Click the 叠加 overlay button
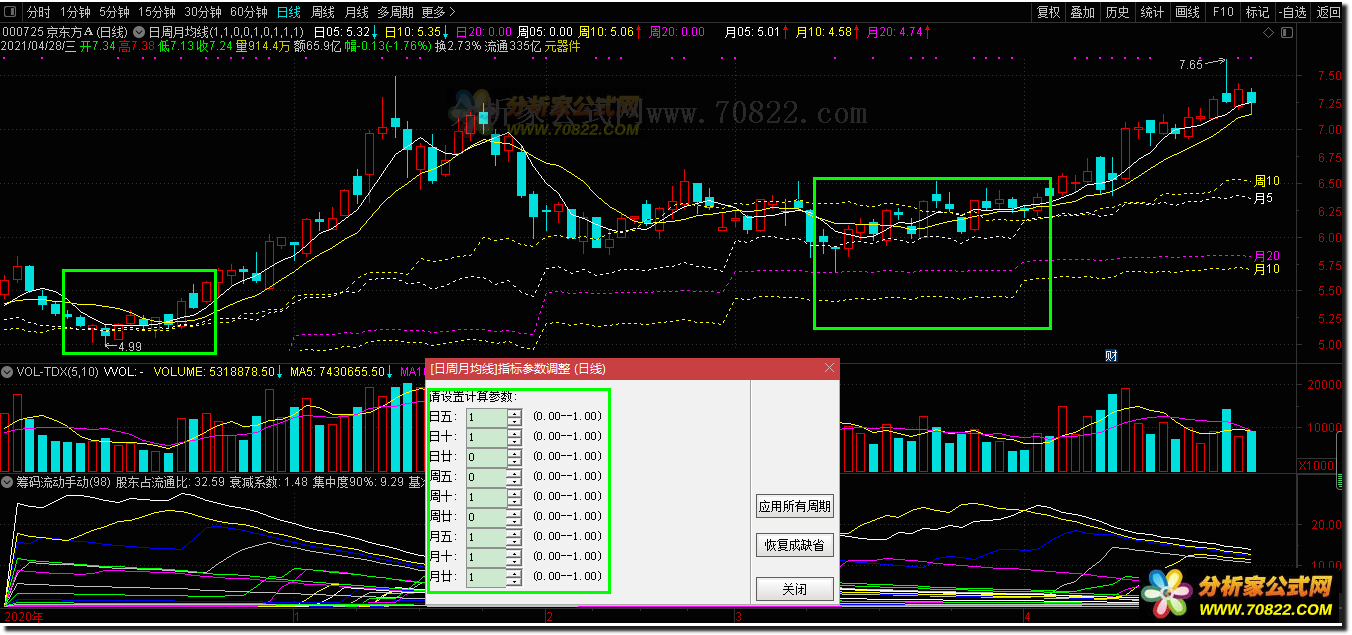The width and height of the screenshot is (1352, 635). point(1082,12)
